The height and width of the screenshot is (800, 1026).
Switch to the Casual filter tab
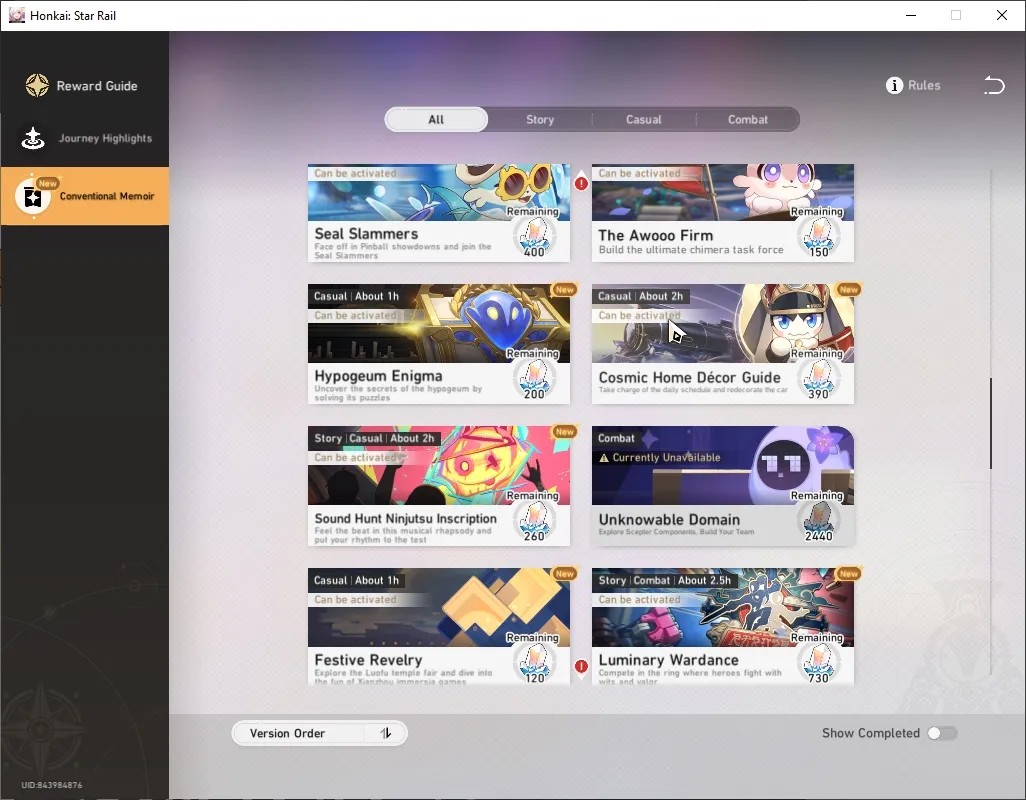tap(644, 120)
